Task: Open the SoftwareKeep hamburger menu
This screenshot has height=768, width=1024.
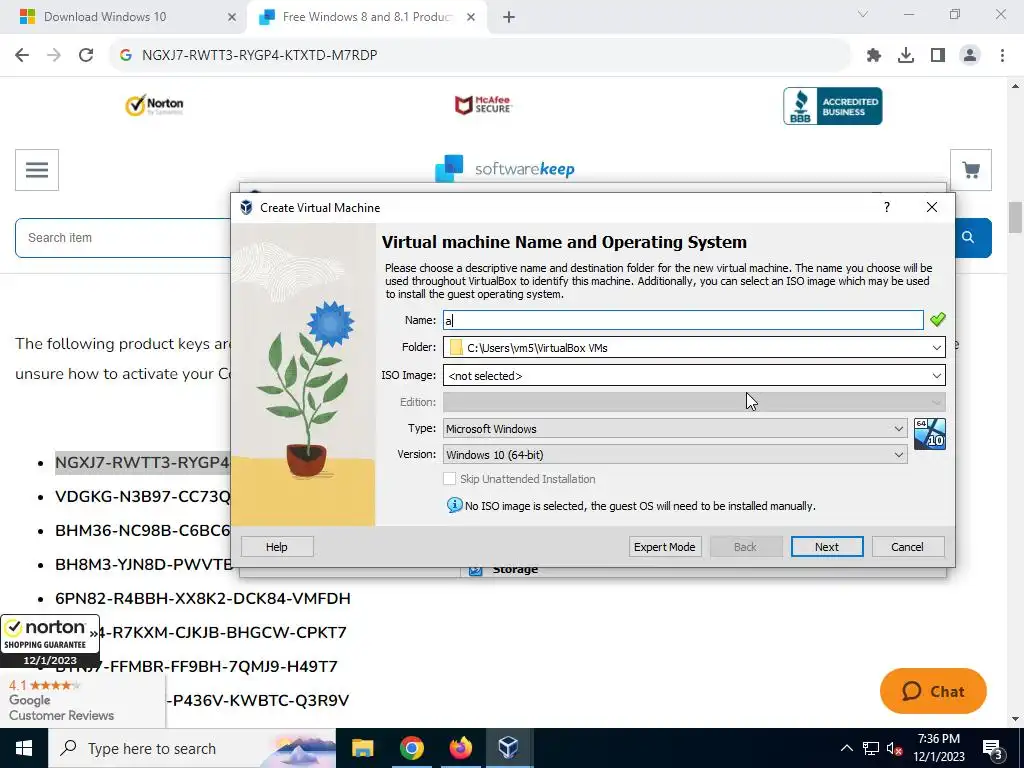Action: (x=37, y=170)
